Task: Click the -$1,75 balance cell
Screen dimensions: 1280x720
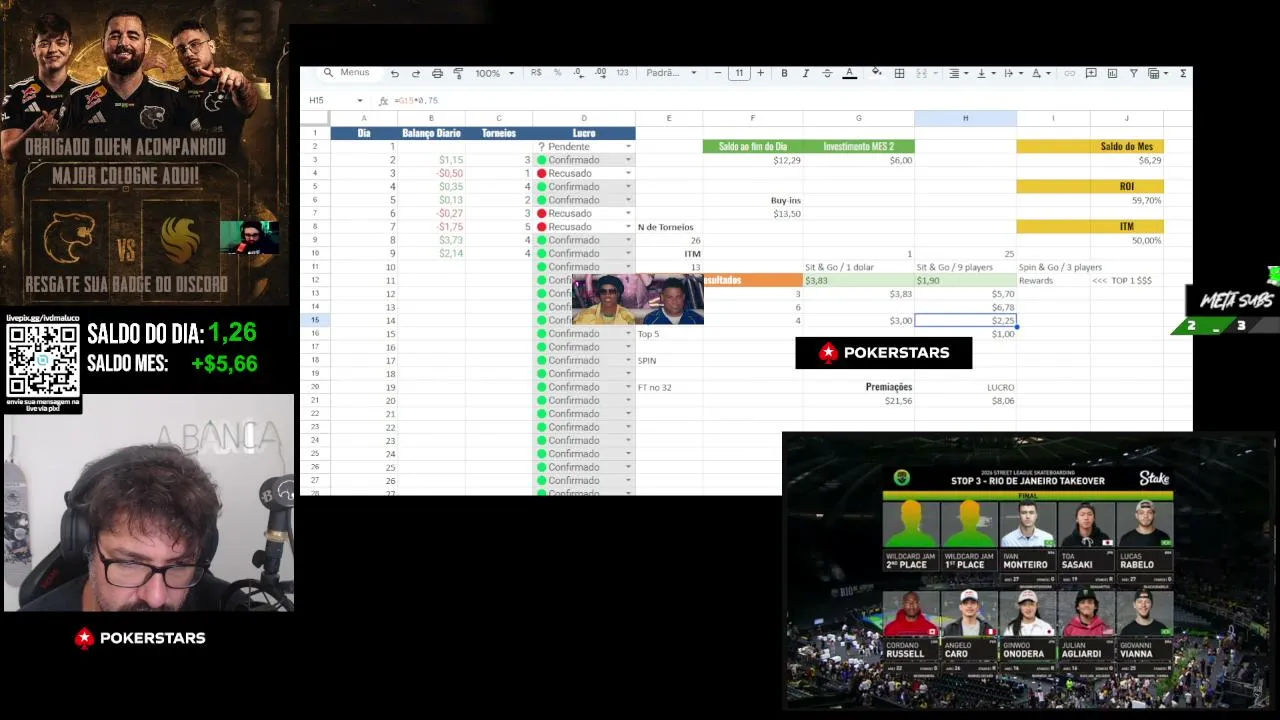Action: pos(431,227)
